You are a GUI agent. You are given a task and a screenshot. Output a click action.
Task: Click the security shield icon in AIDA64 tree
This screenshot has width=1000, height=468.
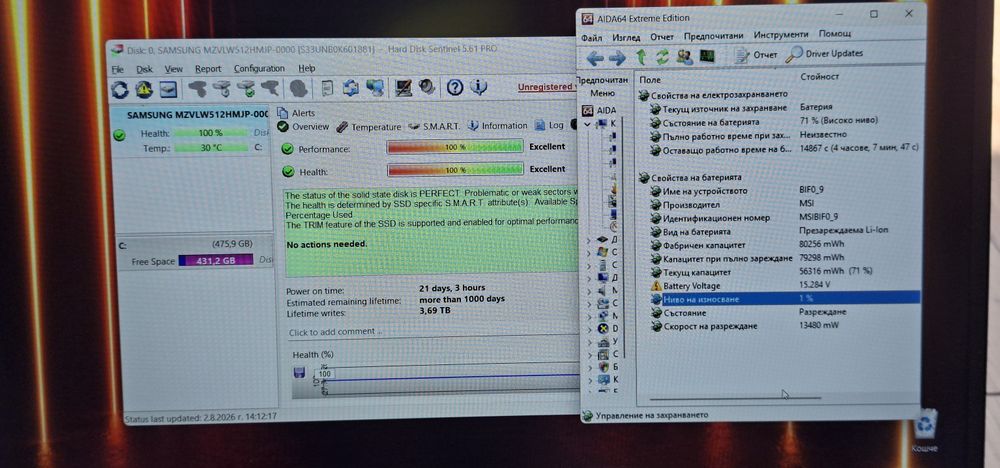[602, 367]
